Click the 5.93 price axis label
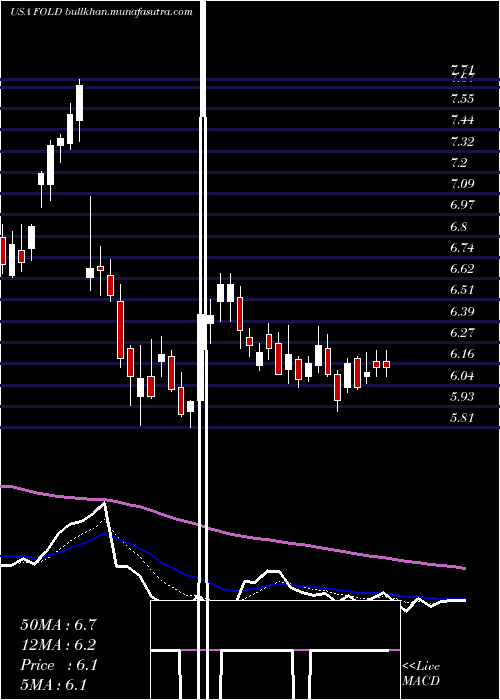 (x=462, y=397)
